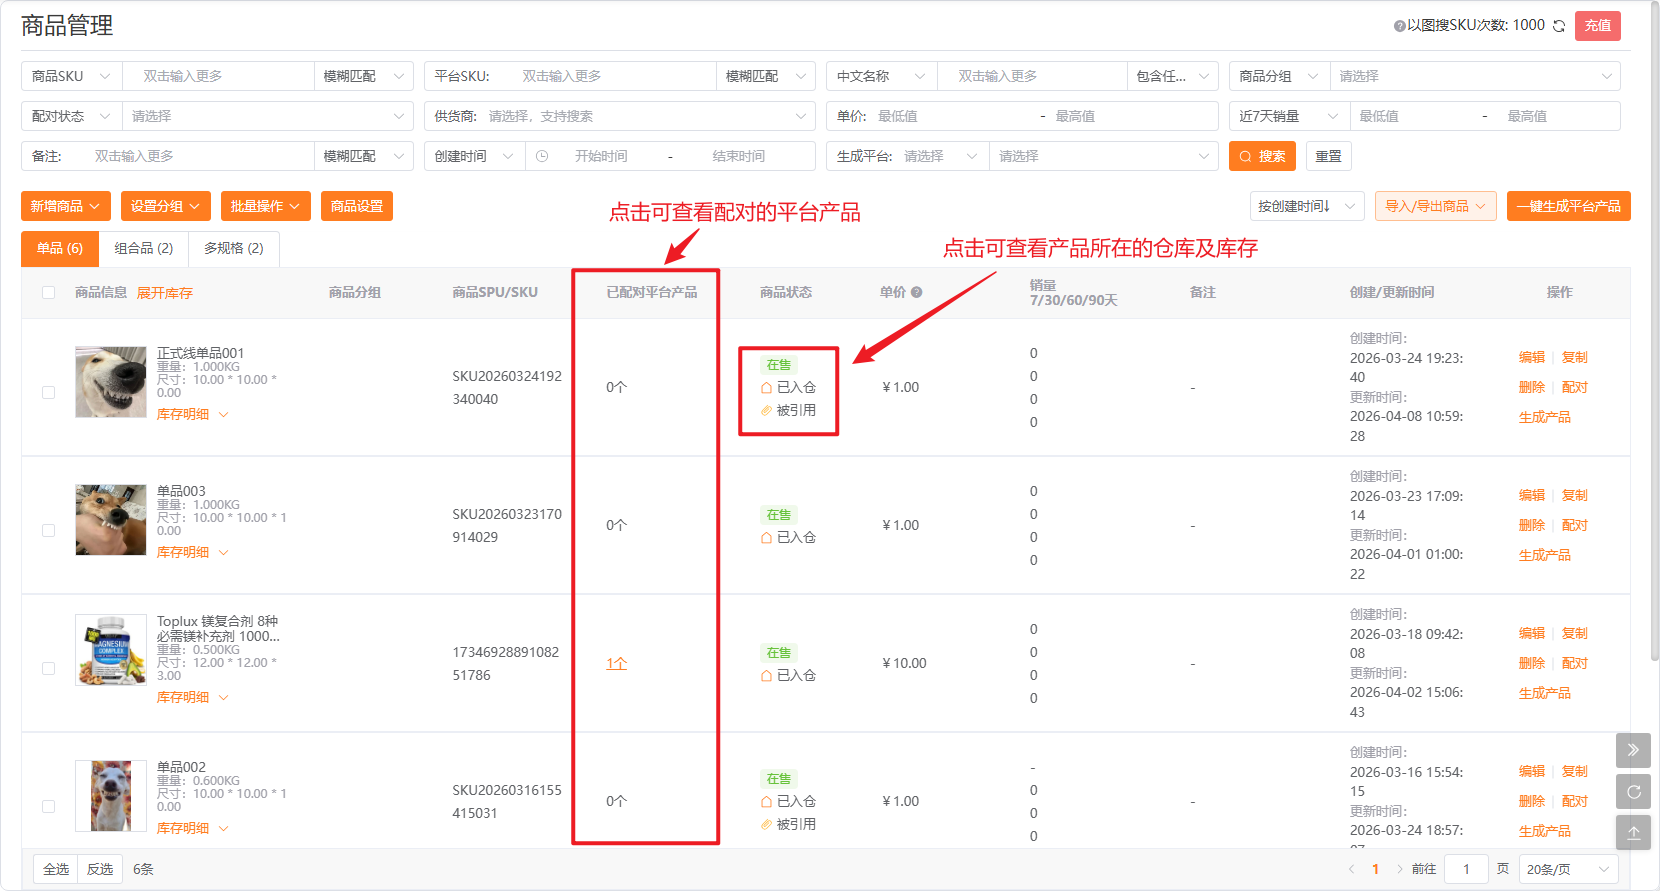Click 全选 button at bottom

(56, 869)
